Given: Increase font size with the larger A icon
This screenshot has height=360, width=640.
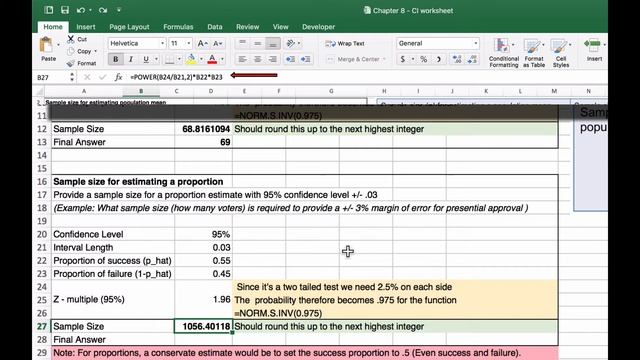Looking at the screenshot, I should (x=202, y=43).
